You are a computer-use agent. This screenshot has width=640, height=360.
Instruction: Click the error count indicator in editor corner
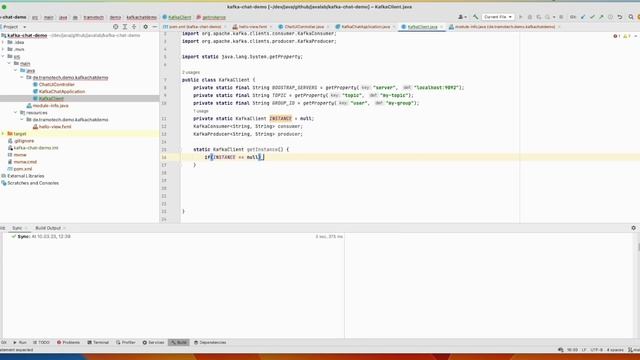click(x=616, y=36)
